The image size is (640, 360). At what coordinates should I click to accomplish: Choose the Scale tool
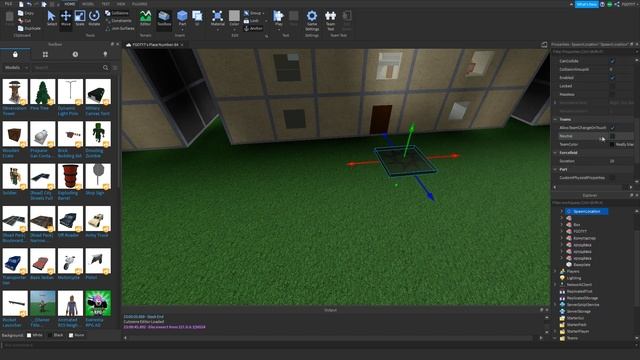pos(80,18)
